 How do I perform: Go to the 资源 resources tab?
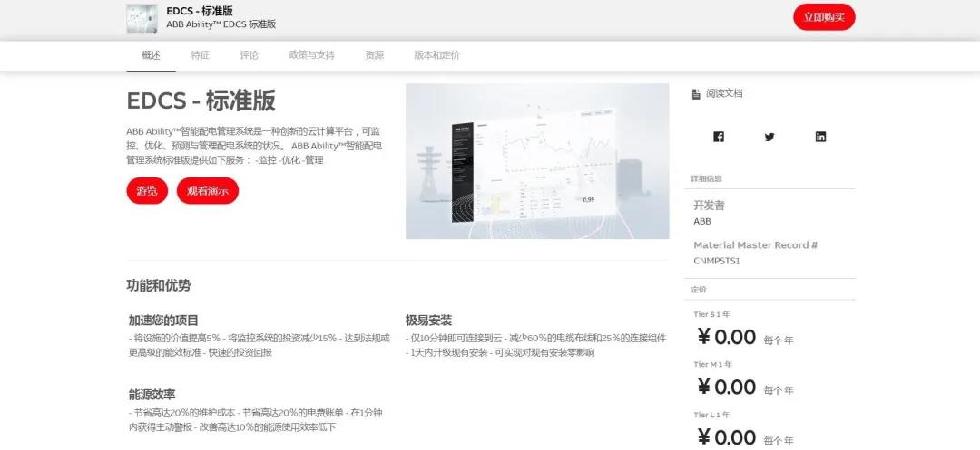(374, 55)
